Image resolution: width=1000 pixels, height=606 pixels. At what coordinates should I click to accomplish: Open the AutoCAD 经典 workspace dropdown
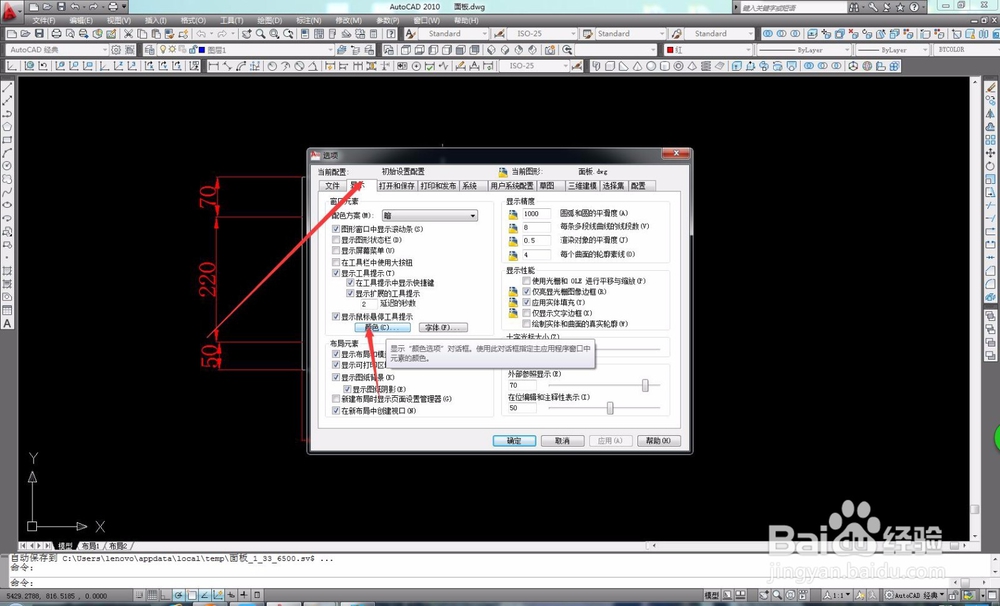tap(57, 49)
